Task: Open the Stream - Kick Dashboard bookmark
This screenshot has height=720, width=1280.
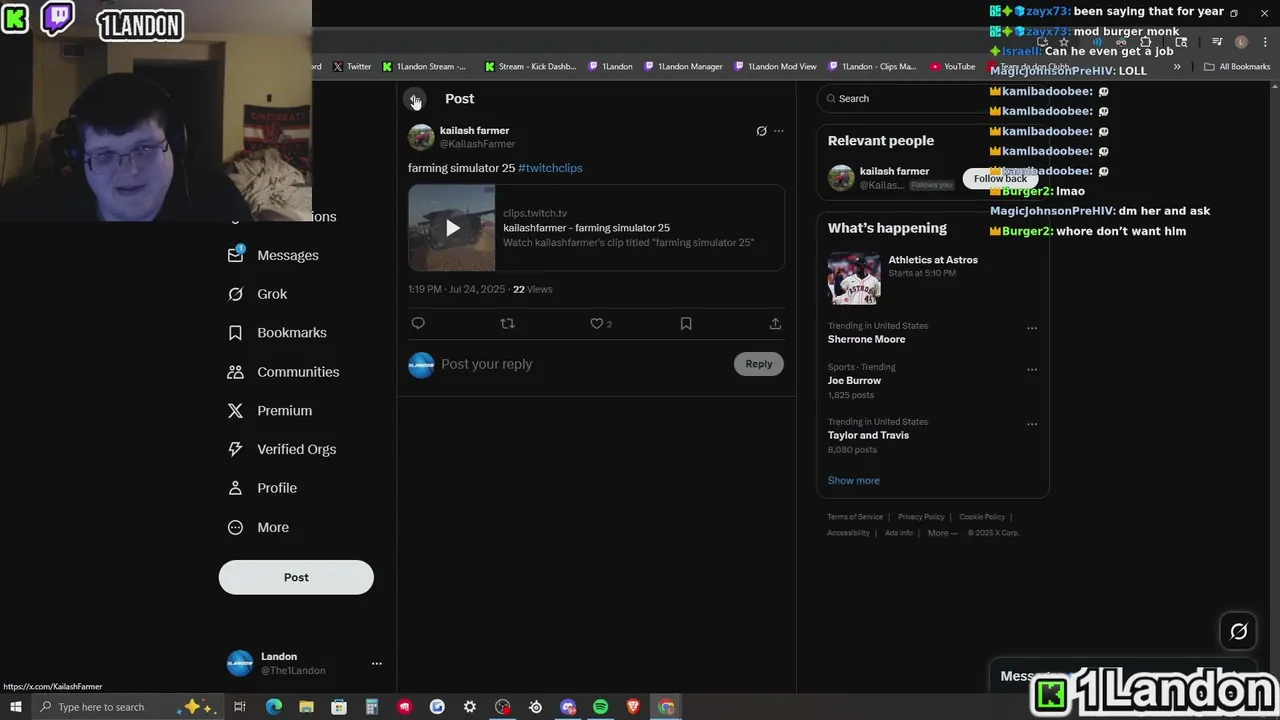Action: pyautogui.click(x=530, y=67)
